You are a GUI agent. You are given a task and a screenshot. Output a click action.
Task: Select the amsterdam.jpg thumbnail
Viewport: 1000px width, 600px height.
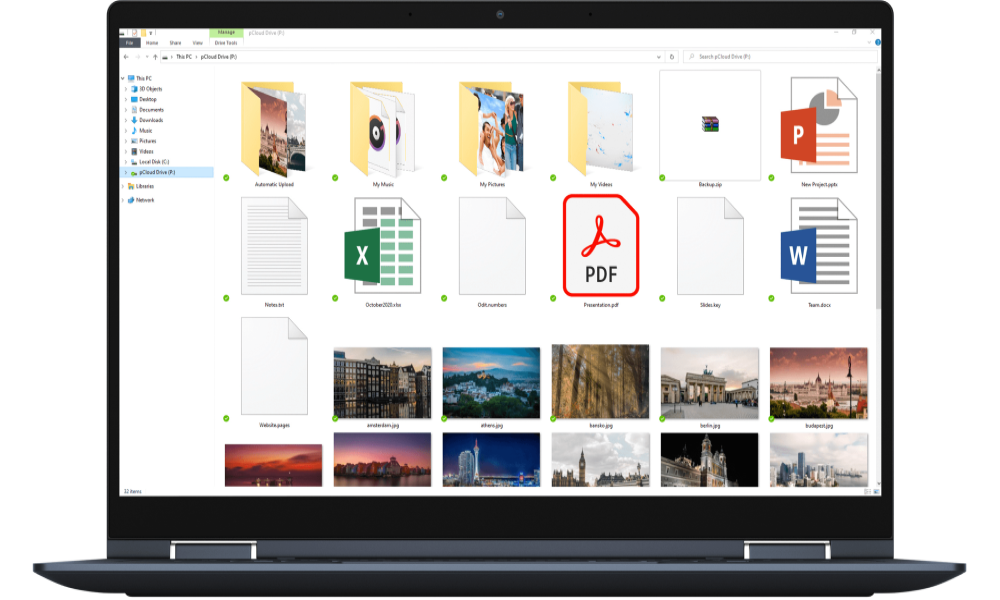[x=383, y=383]
